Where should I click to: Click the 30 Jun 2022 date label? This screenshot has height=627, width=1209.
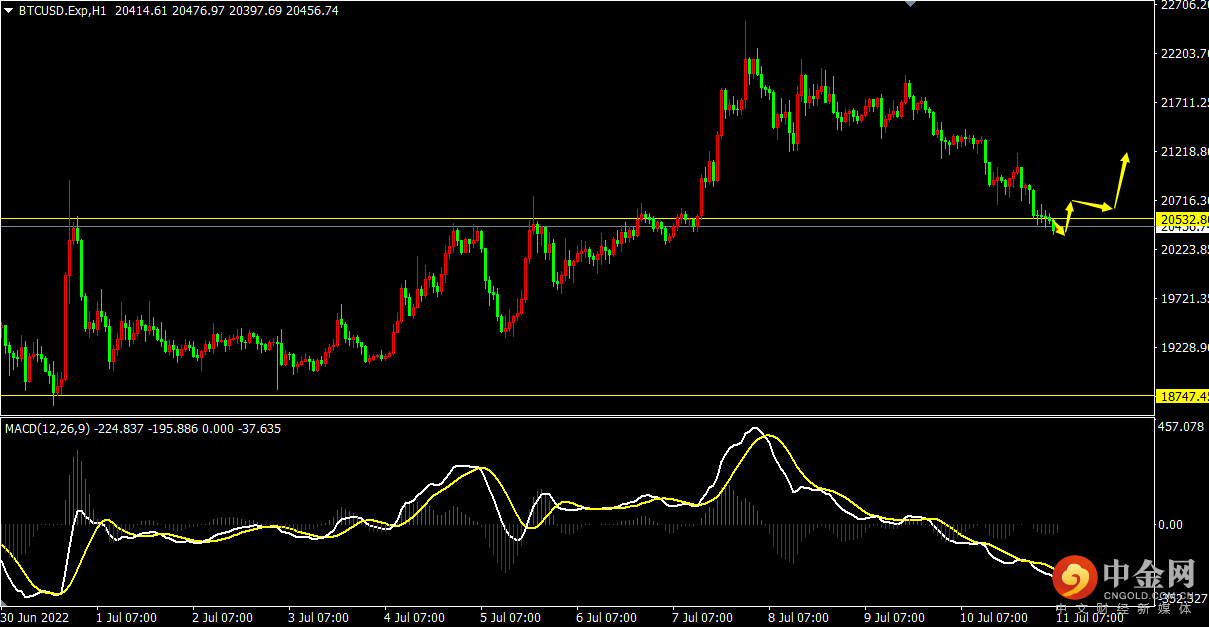click(x=34, y=617)
